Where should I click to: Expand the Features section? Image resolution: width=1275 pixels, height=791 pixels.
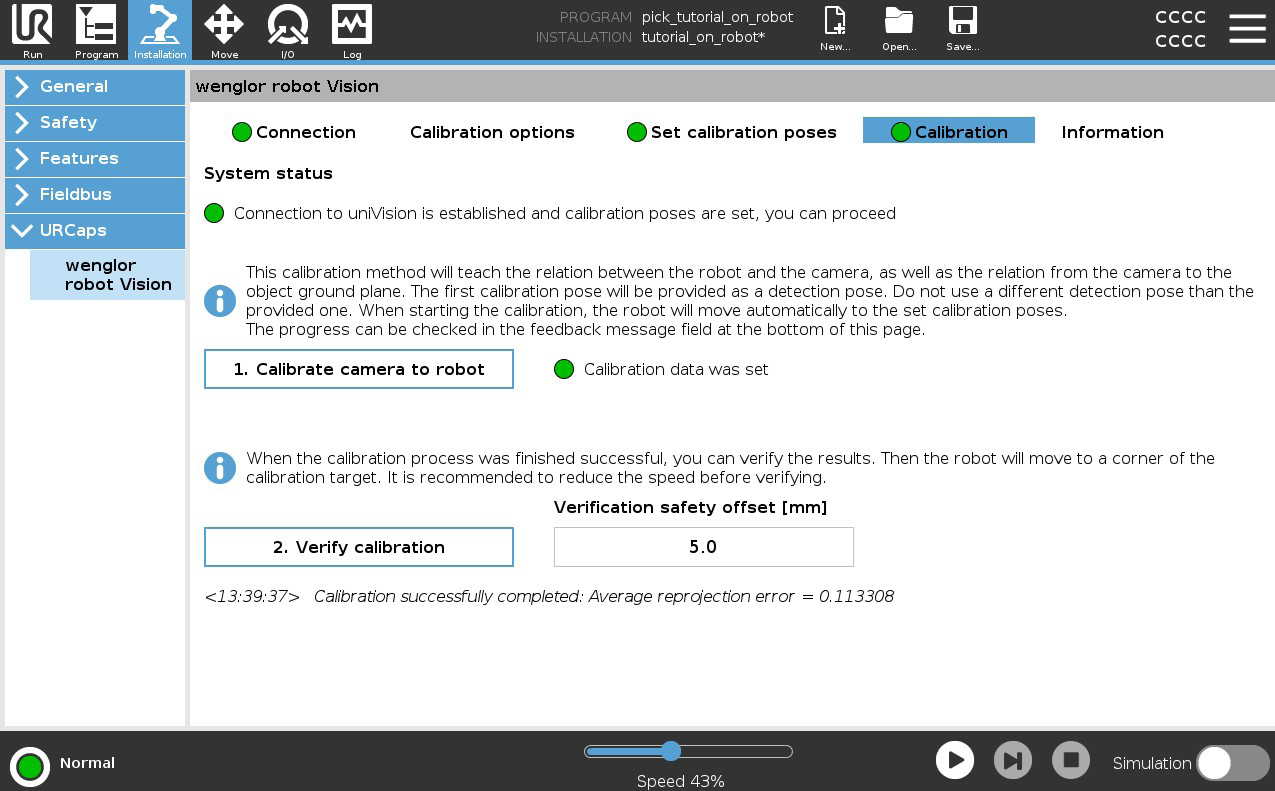click(x=95, y=159)
